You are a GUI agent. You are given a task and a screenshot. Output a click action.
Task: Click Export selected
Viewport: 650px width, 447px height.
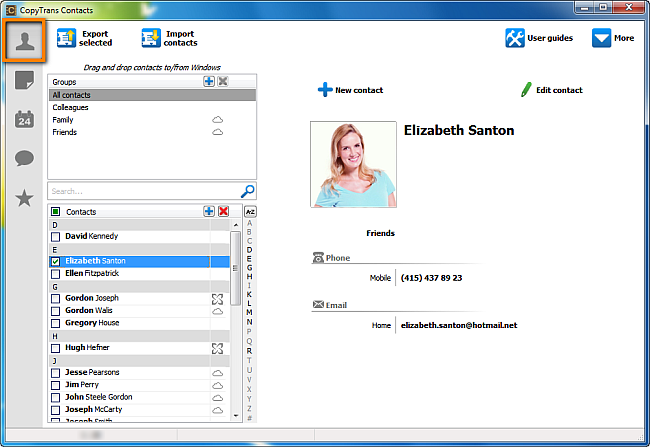click(85, 38)
